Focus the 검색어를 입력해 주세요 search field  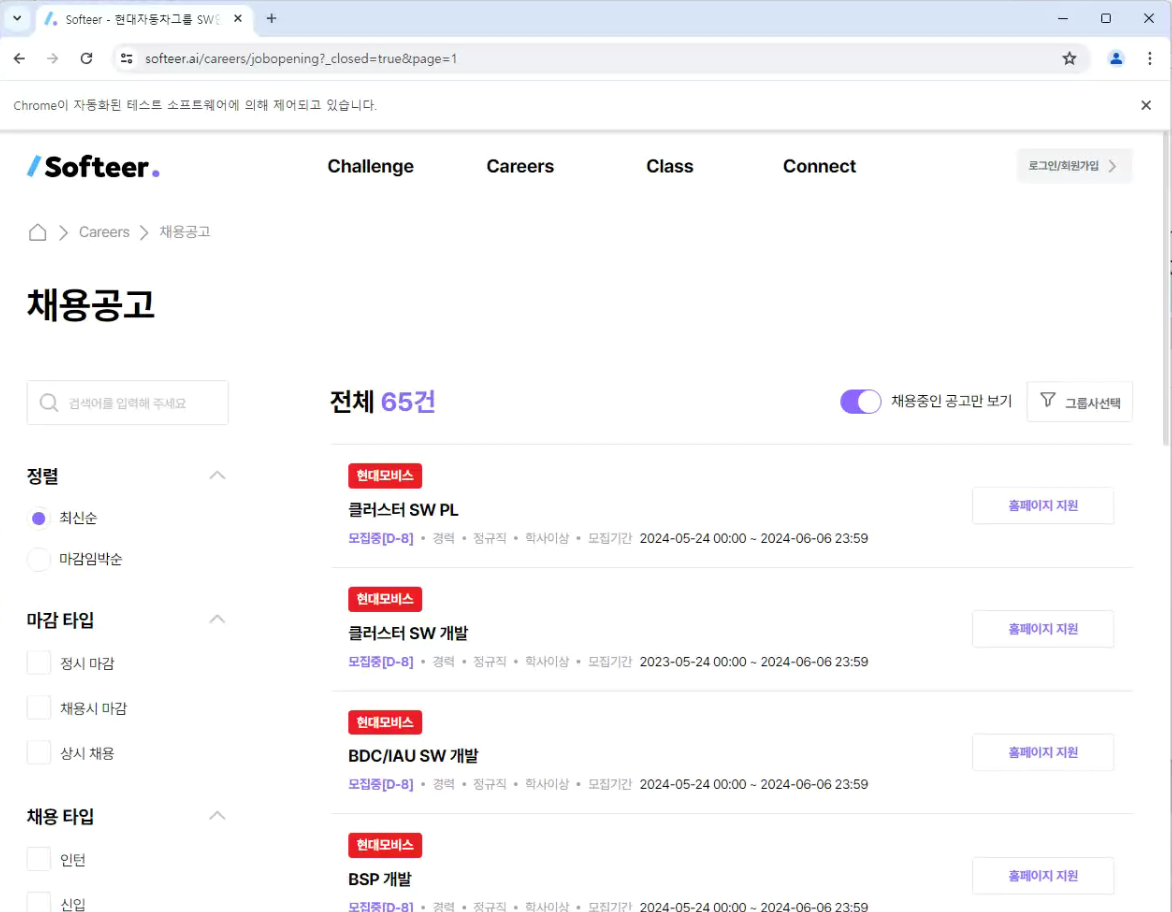click(128, 403)
